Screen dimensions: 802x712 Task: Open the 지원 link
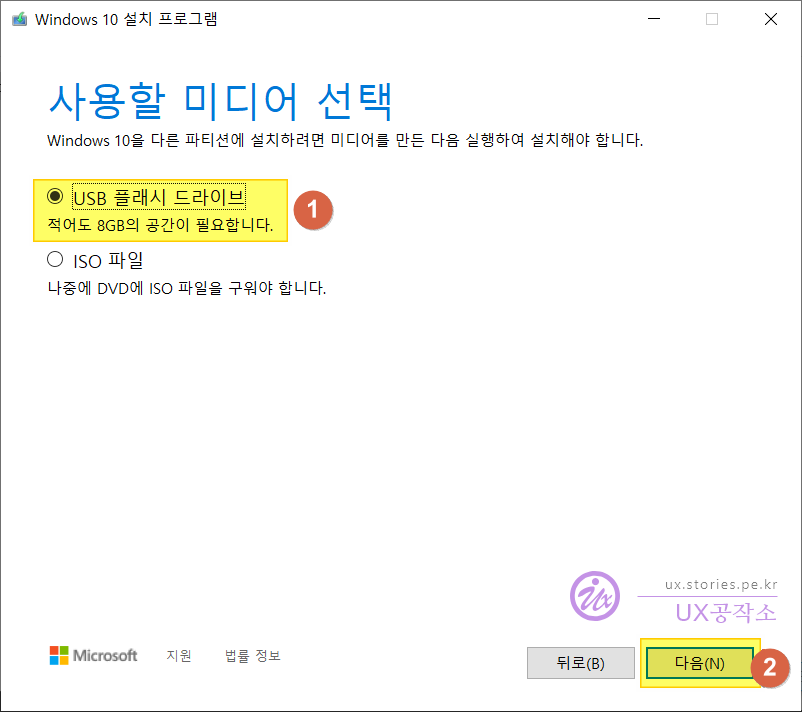coord(179,656)
